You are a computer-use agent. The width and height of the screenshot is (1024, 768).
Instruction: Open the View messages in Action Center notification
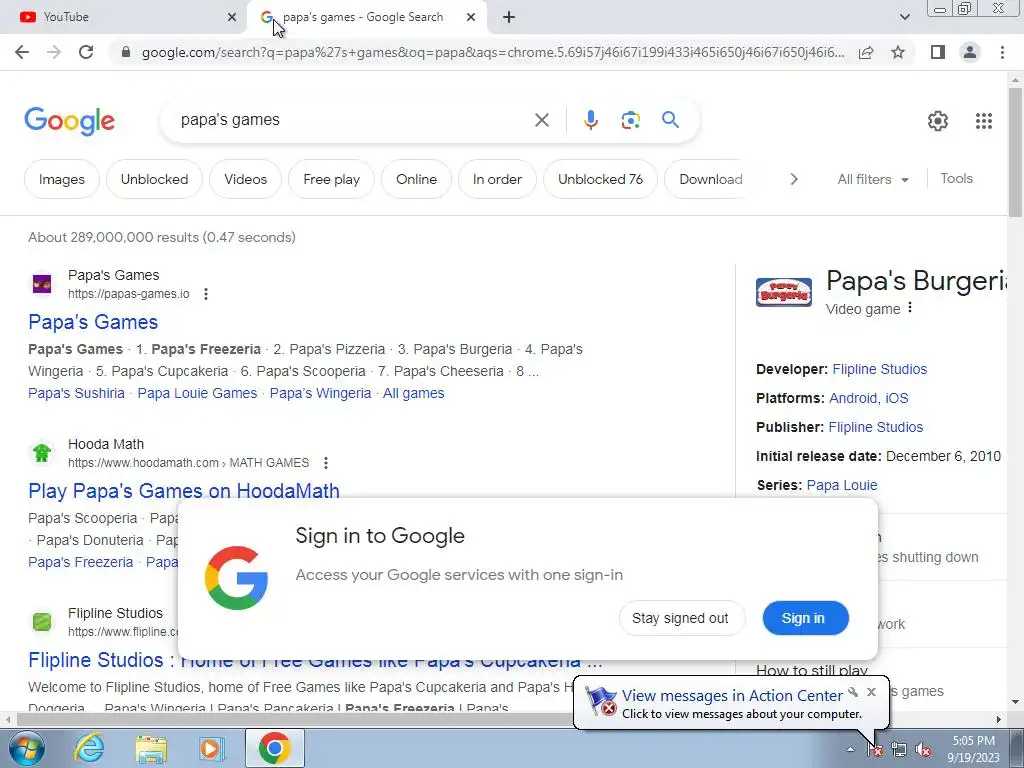732,696
